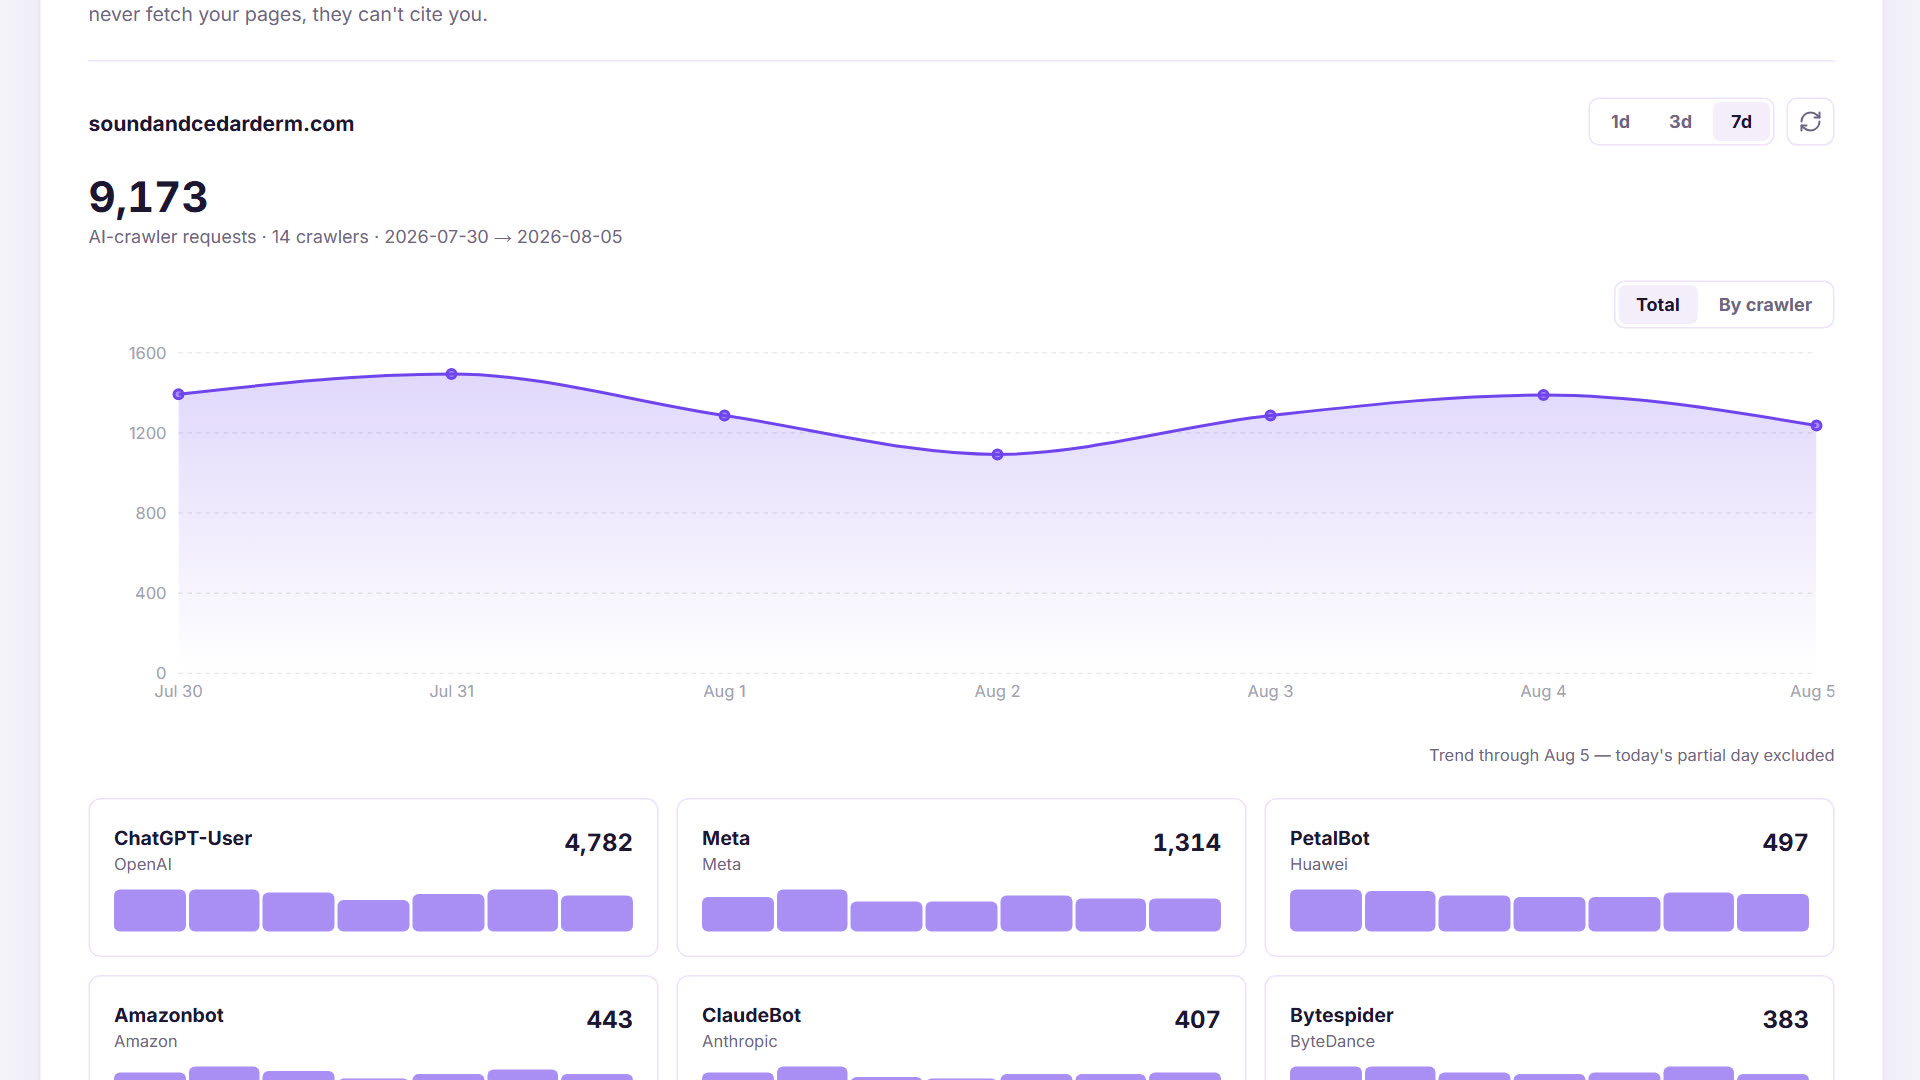Click the Aug 2 chart data point

pyautogui.click(x=997, y=455)
